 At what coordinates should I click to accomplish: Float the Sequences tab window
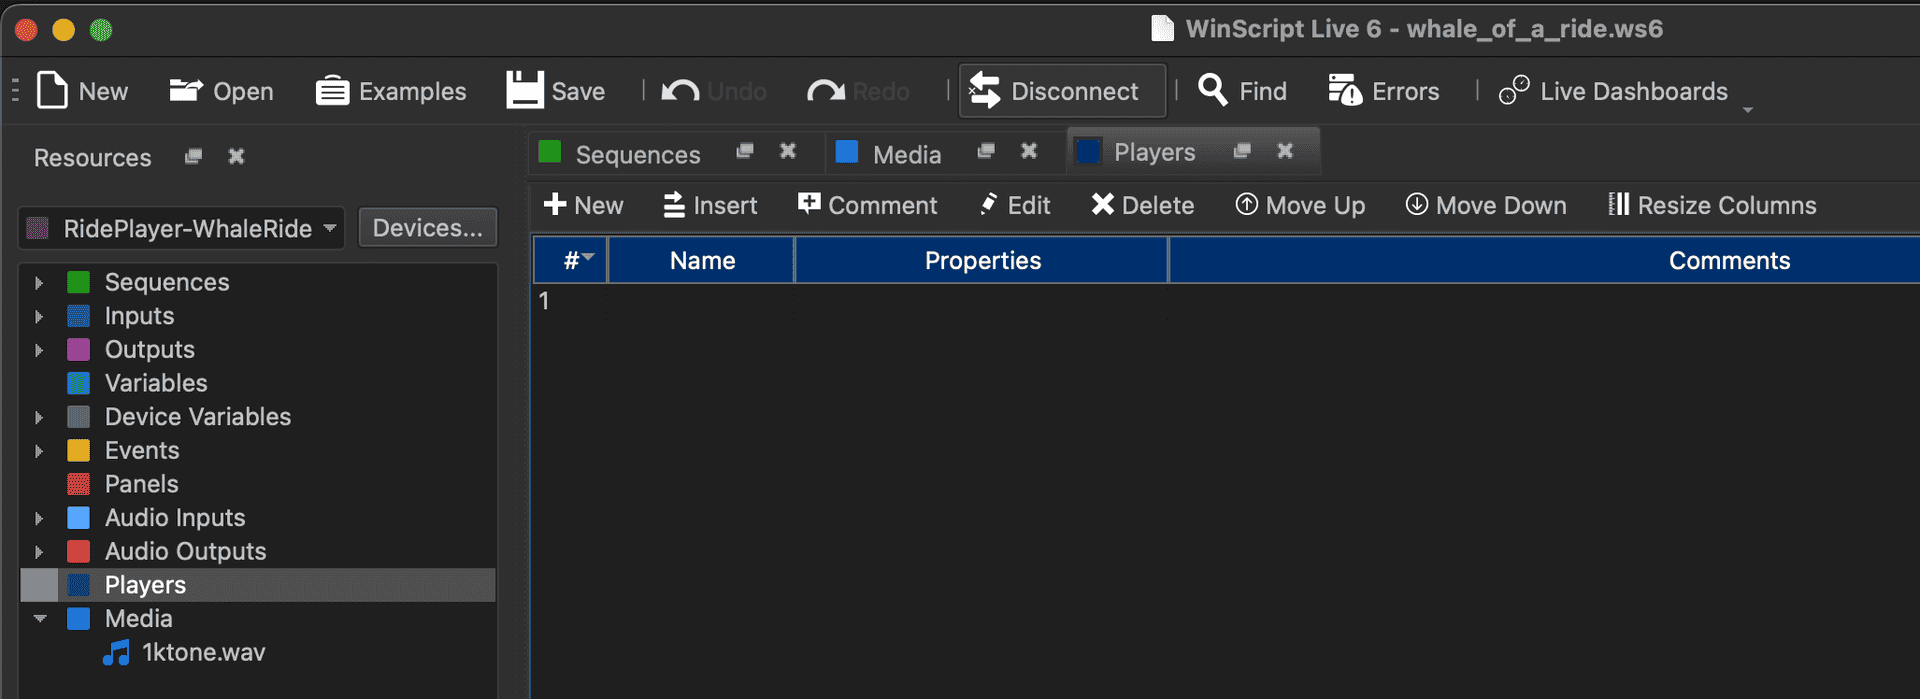(745, 151)
